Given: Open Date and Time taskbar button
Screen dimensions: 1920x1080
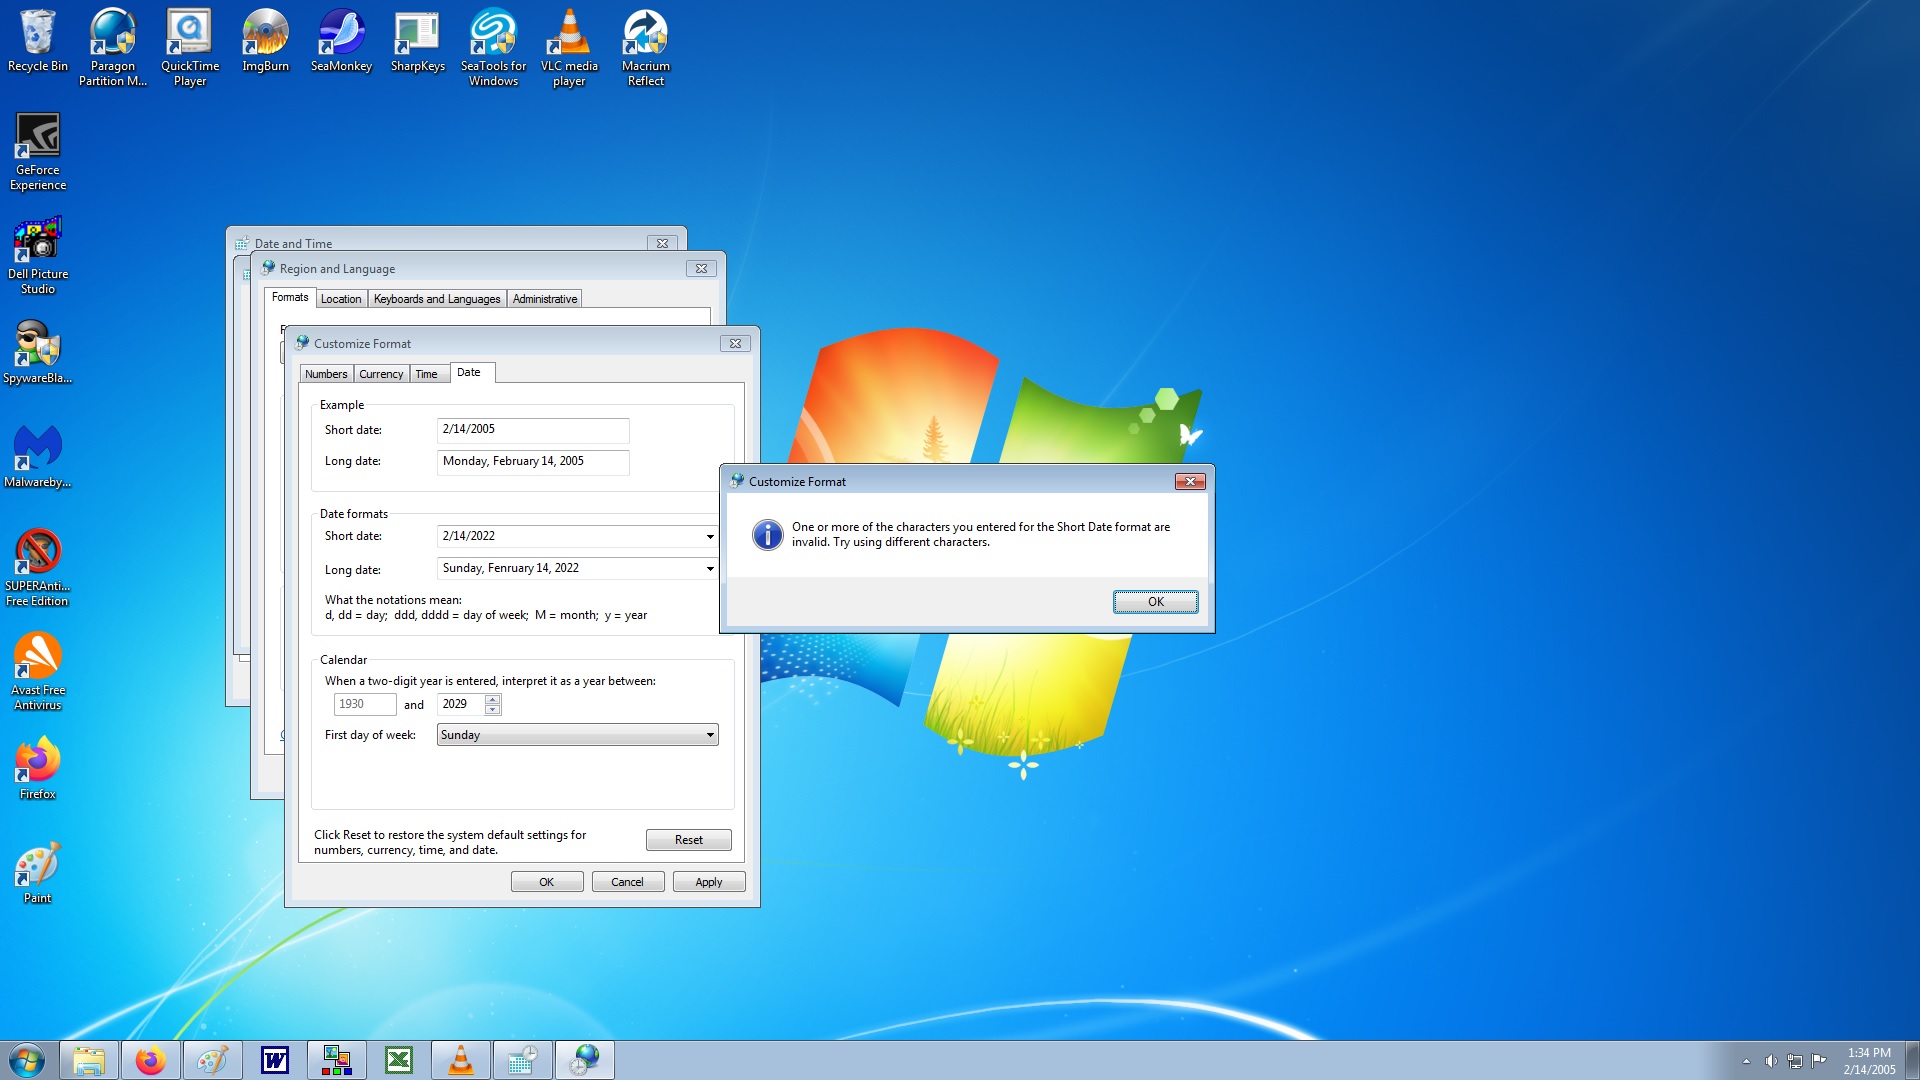Looking at the screenshot, I should pos(523,1060).
